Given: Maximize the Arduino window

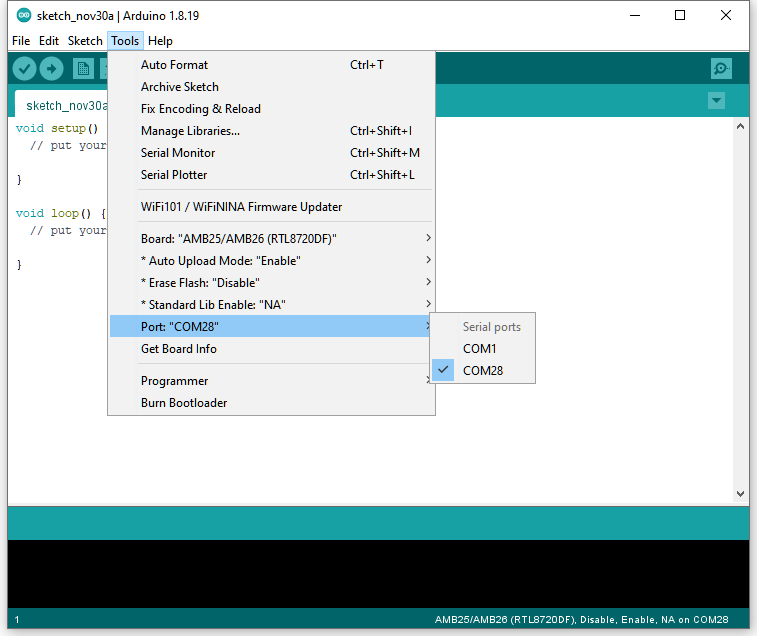Looking at the screenshot, I should 680,15.
